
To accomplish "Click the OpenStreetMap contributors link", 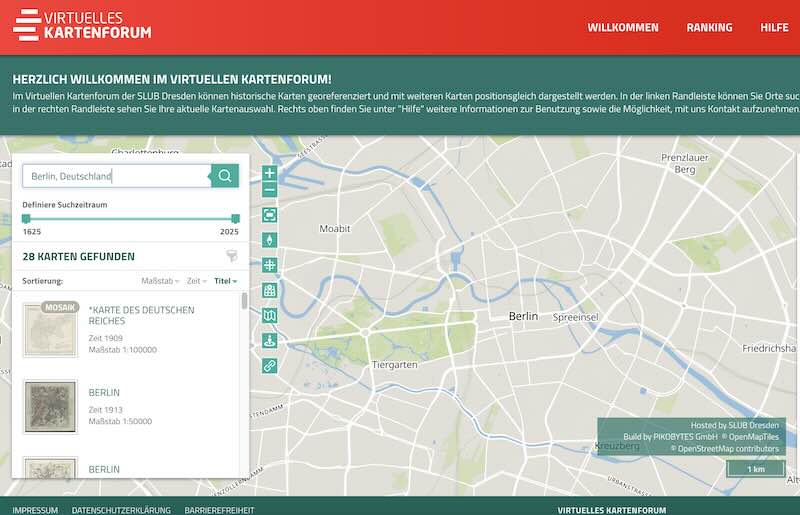I will (x=728, y=449).
